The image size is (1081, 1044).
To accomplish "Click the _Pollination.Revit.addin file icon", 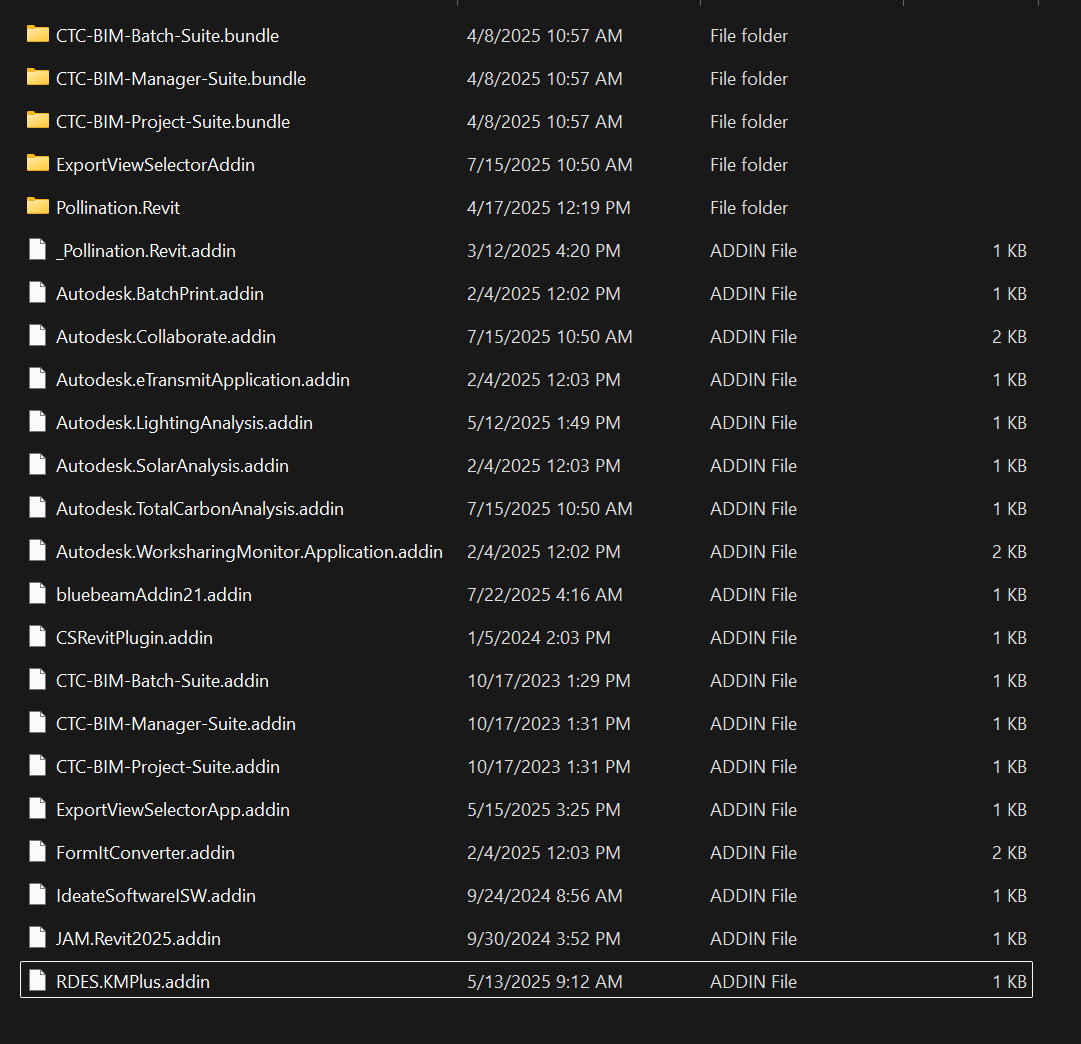I will (38, 250).
